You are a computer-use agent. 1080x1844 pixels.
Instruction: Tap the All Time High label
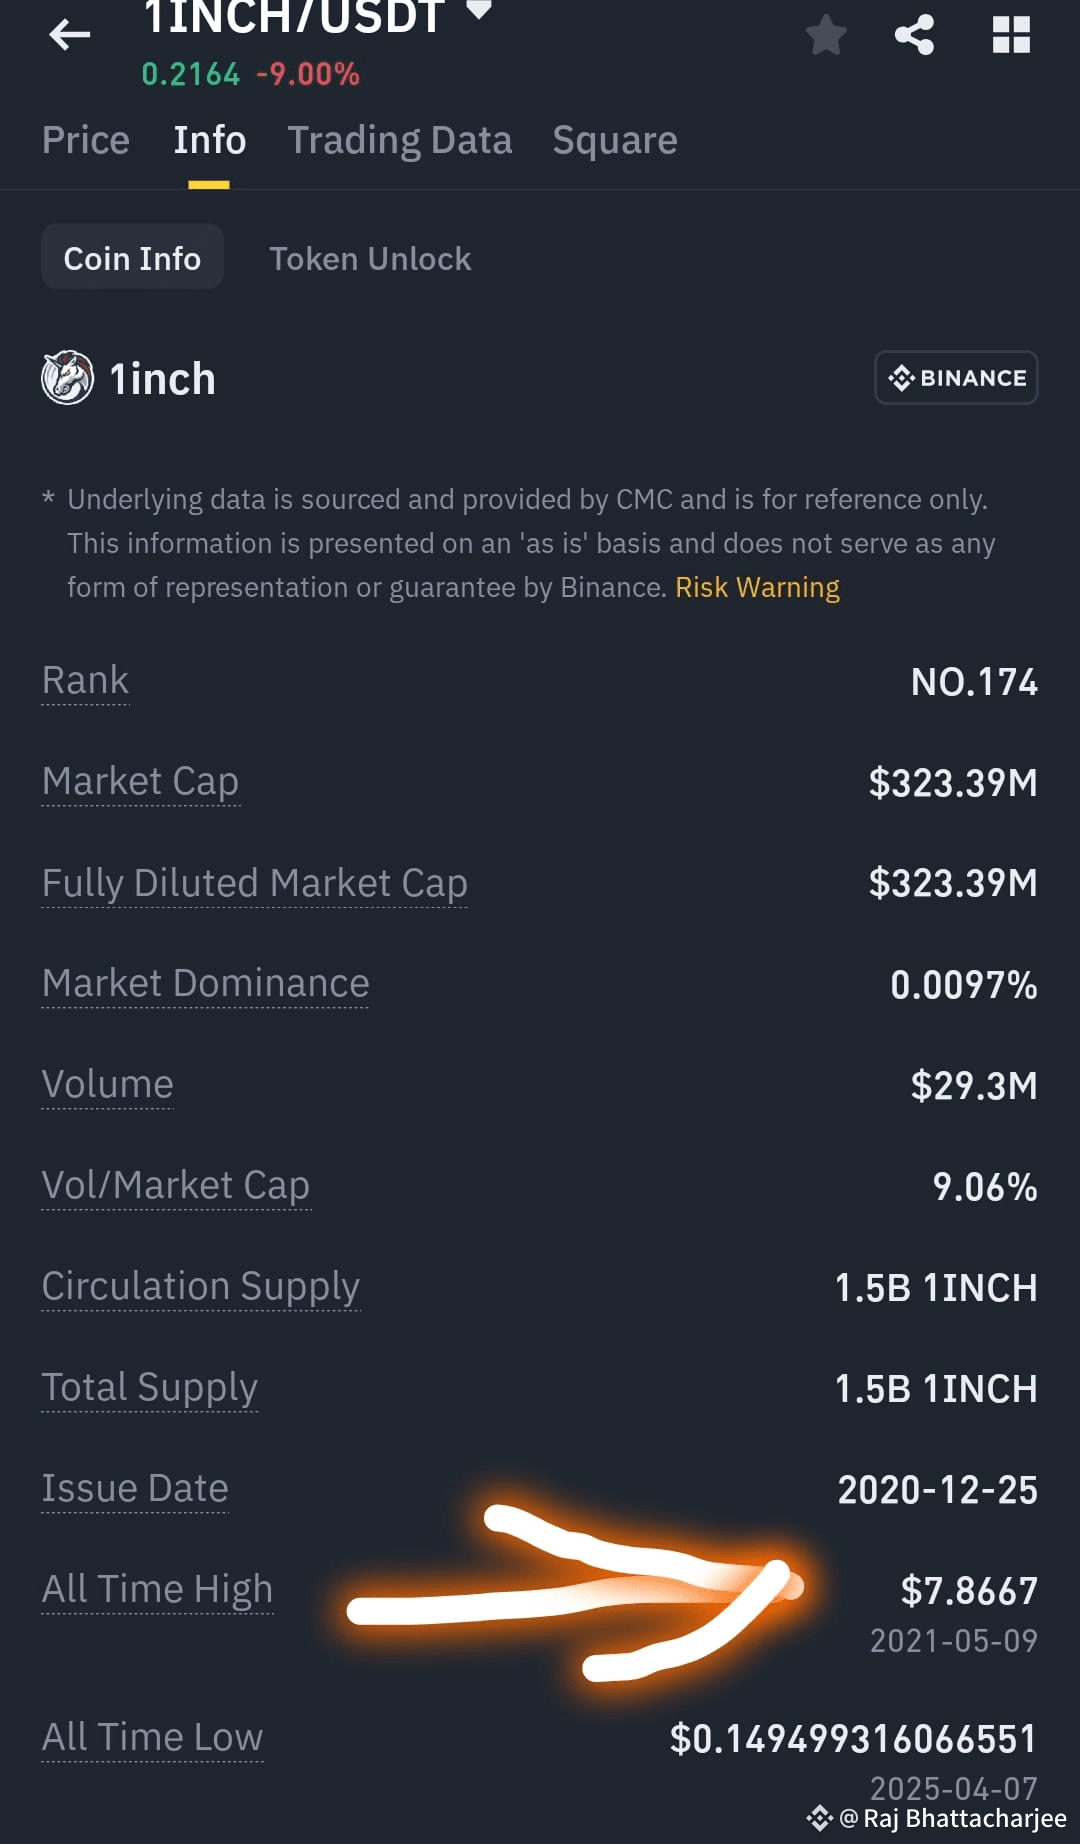point(157,1588)
